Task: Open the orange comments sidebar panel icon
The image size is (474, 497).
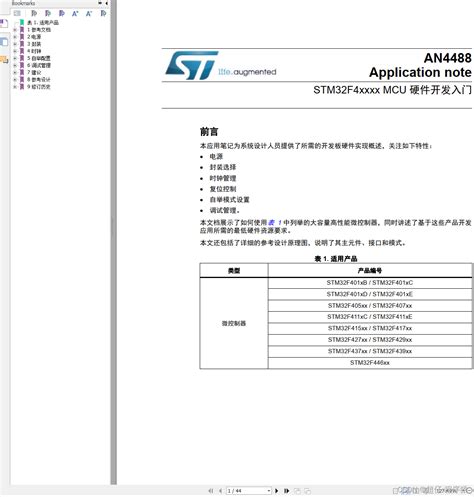Action: (x=4, y=60)
